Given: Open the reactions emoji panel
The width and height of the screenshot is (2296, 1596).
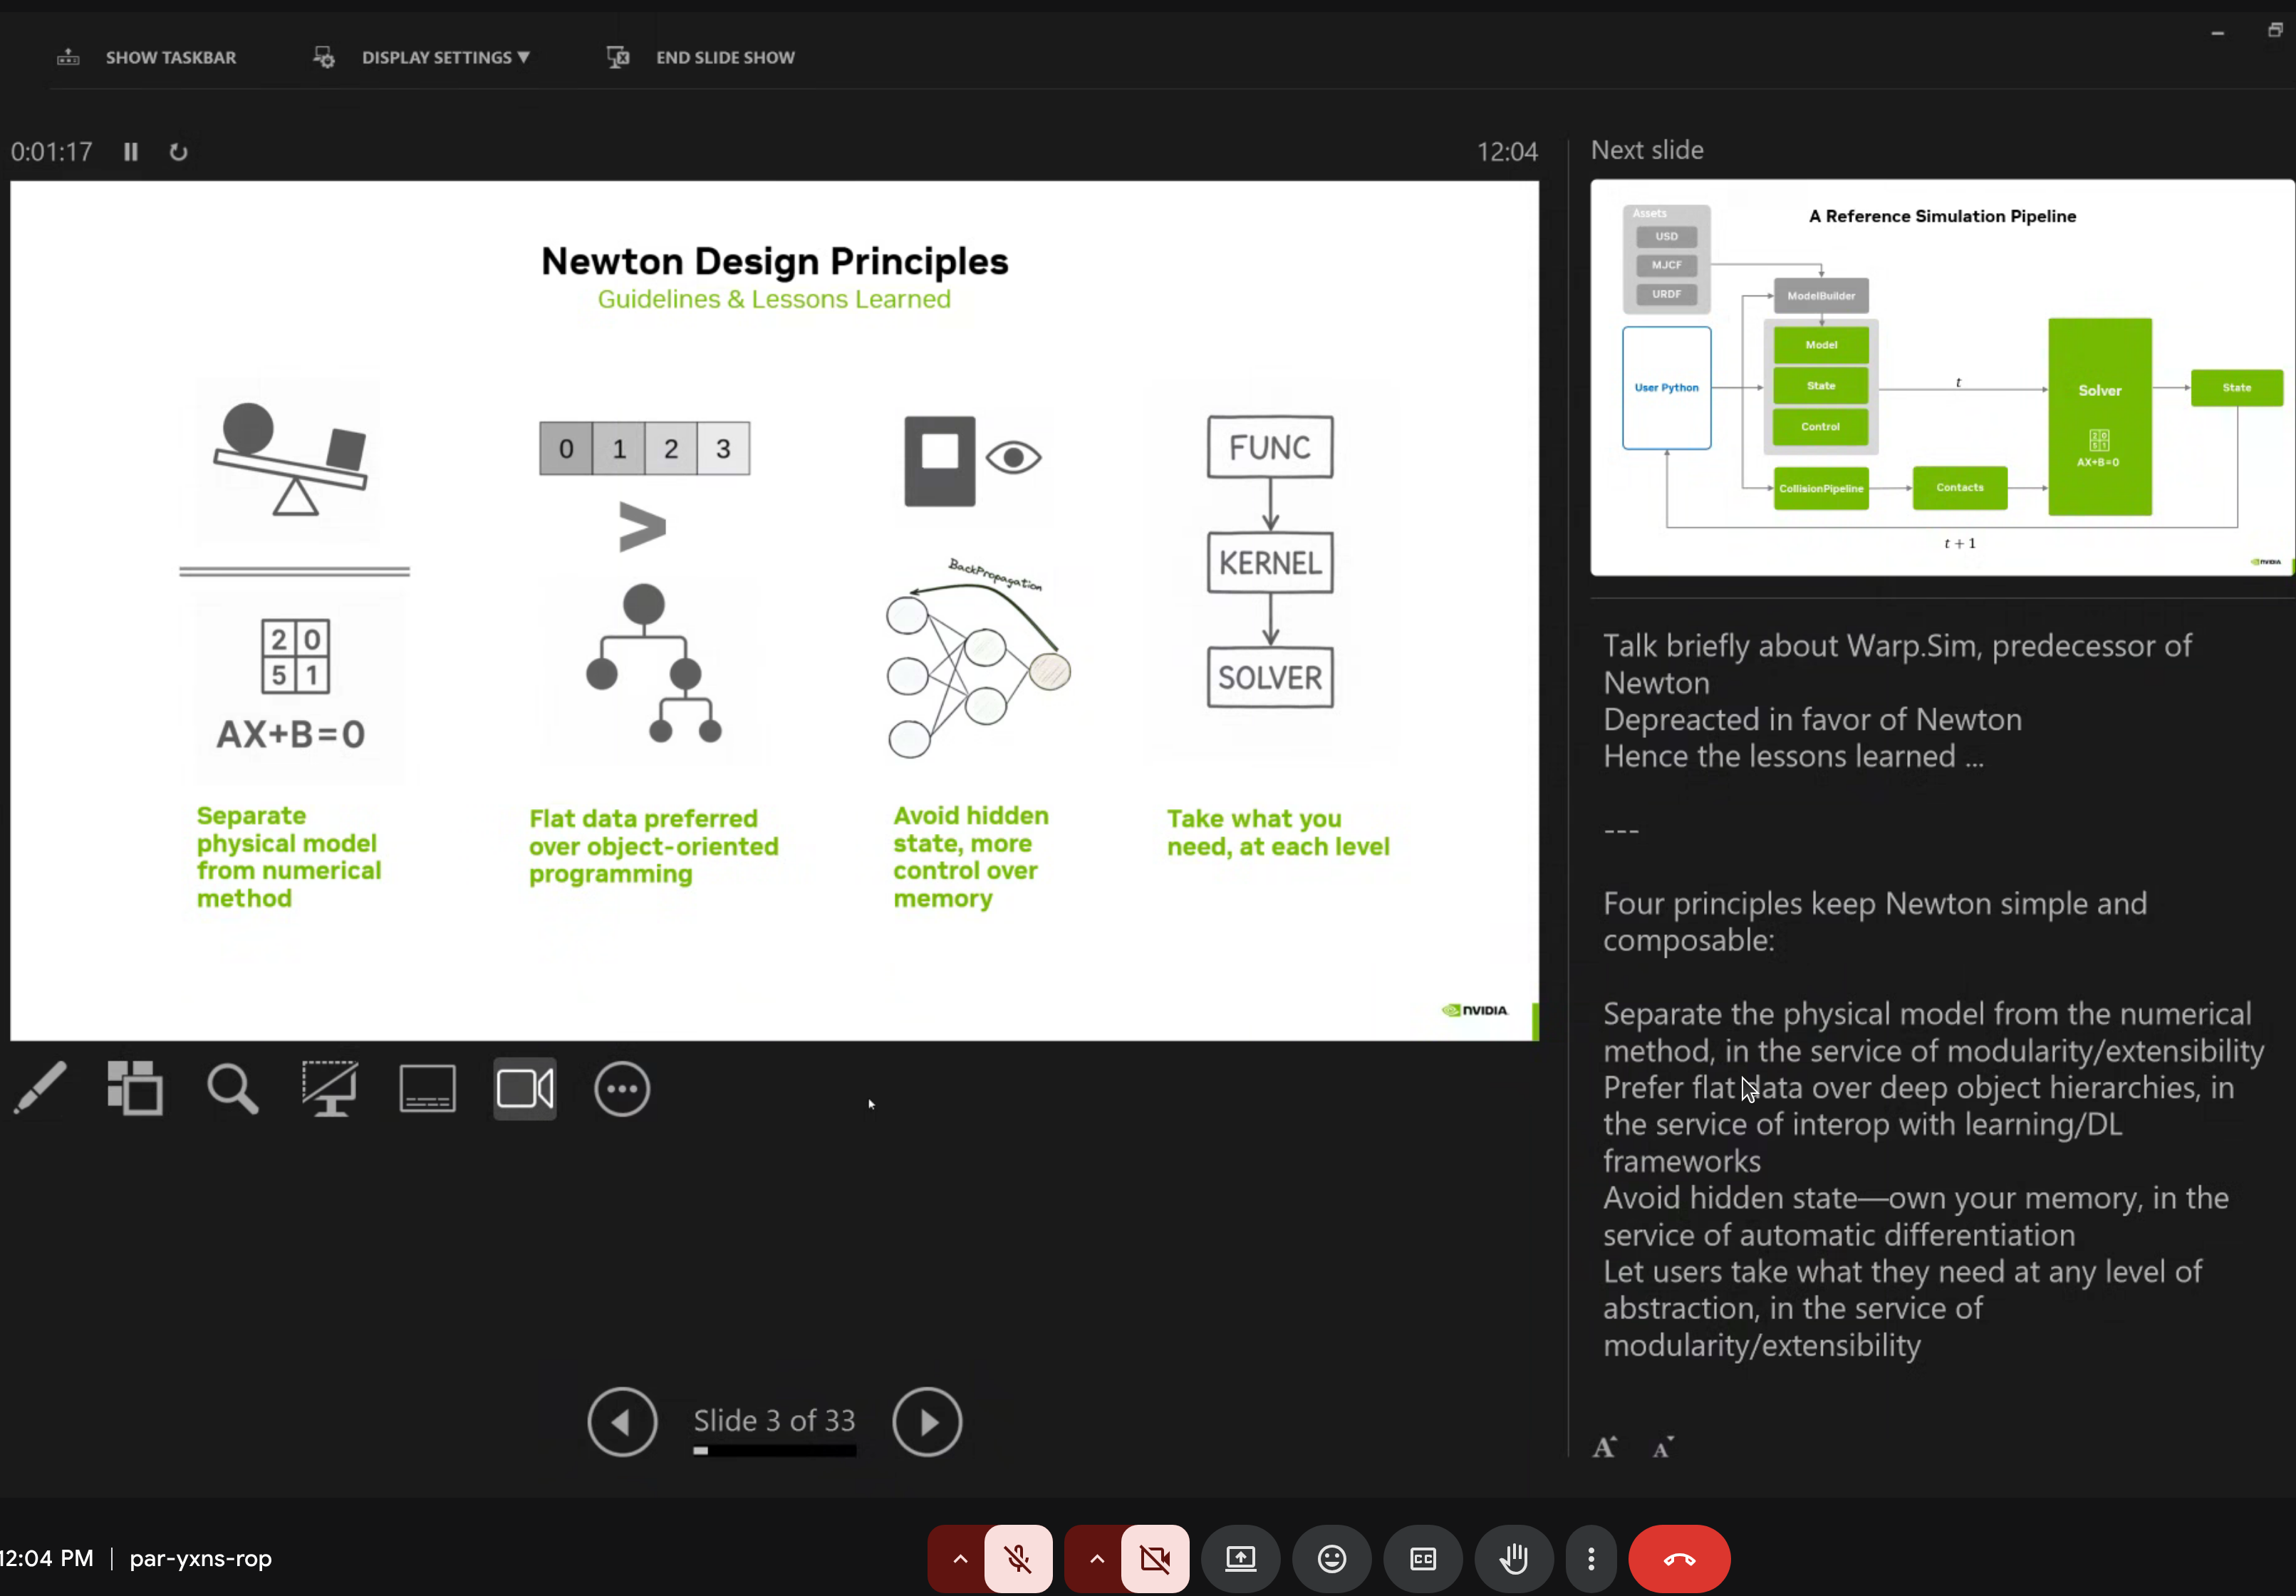Looking at the screenshot, I should tap(1332, 1559).
